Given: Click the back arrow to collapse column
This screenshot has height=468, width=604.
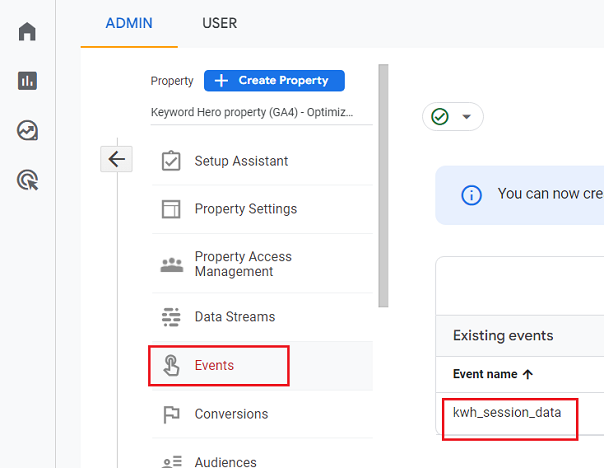Looking at the screenshot, I should (116, 159).
